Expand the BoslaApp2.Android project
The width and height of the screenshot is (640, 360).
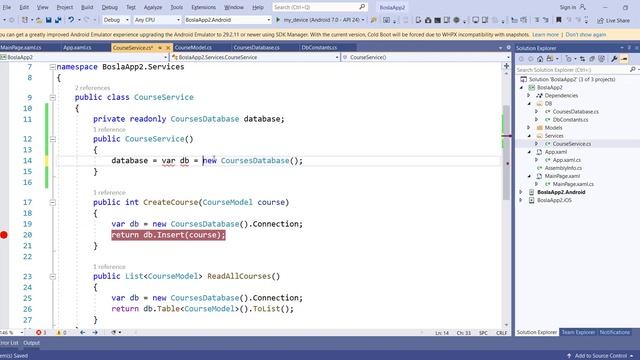tap(521, 192)
